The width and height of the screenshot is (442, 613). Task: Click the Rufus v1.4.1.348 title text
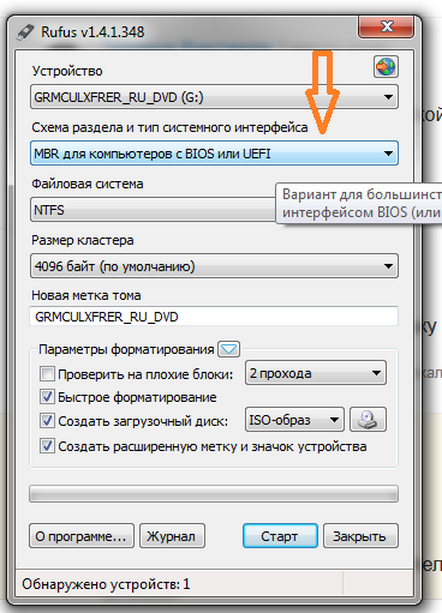(93, 32)
